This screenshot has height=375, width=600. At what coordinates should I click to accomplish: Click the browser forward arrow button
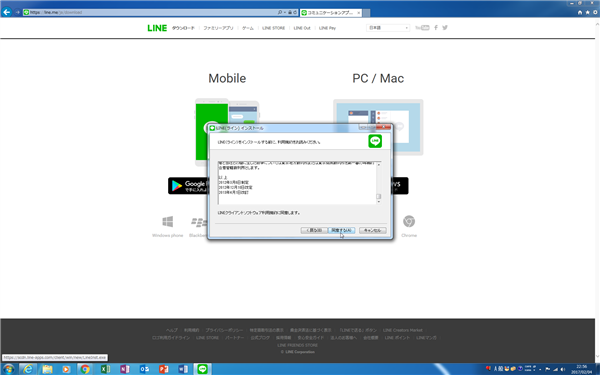coord(18,12)
